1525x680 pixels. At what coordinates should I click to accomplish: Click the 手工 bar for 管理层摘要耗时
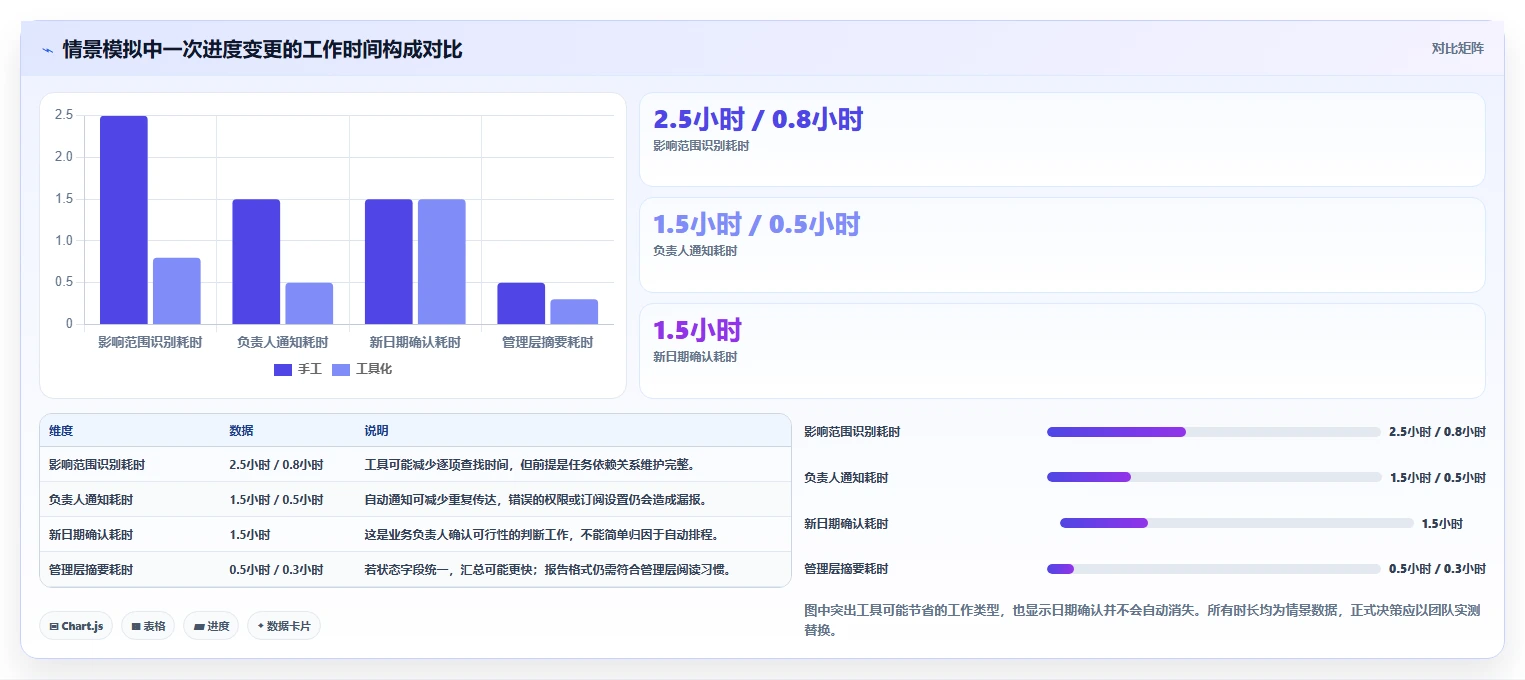(521, 303)
